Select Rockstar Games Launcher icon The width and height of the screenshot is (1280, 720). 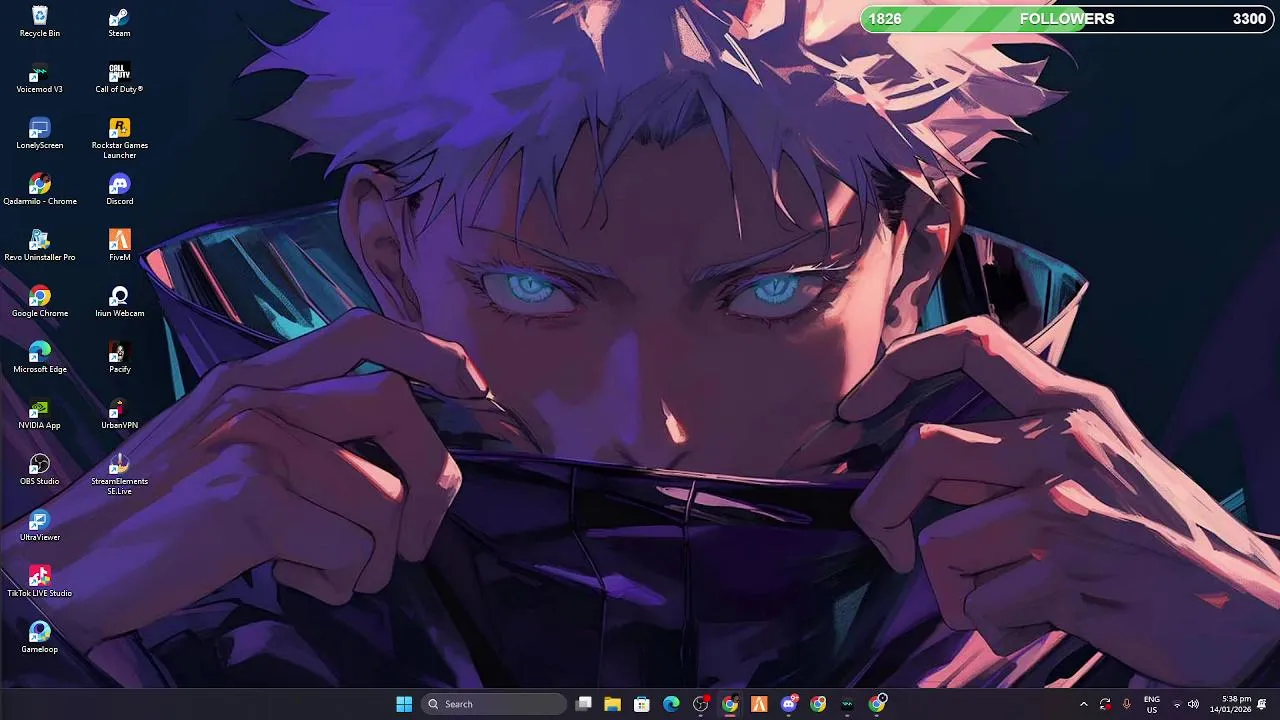[119, 138]
